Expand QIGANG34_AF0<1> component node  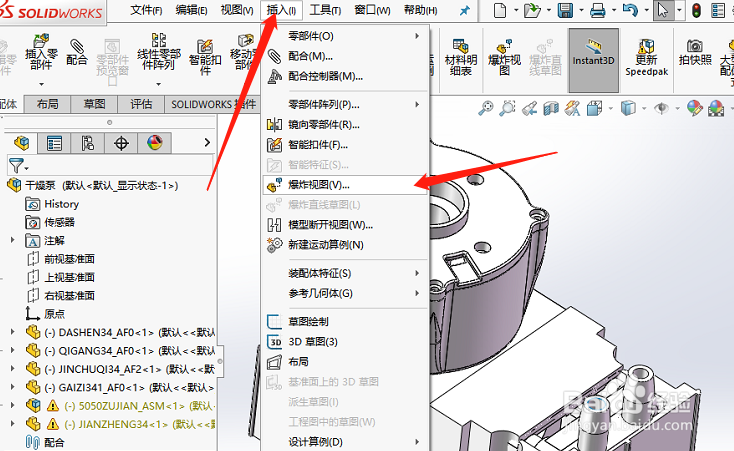[x=13, y=350]
